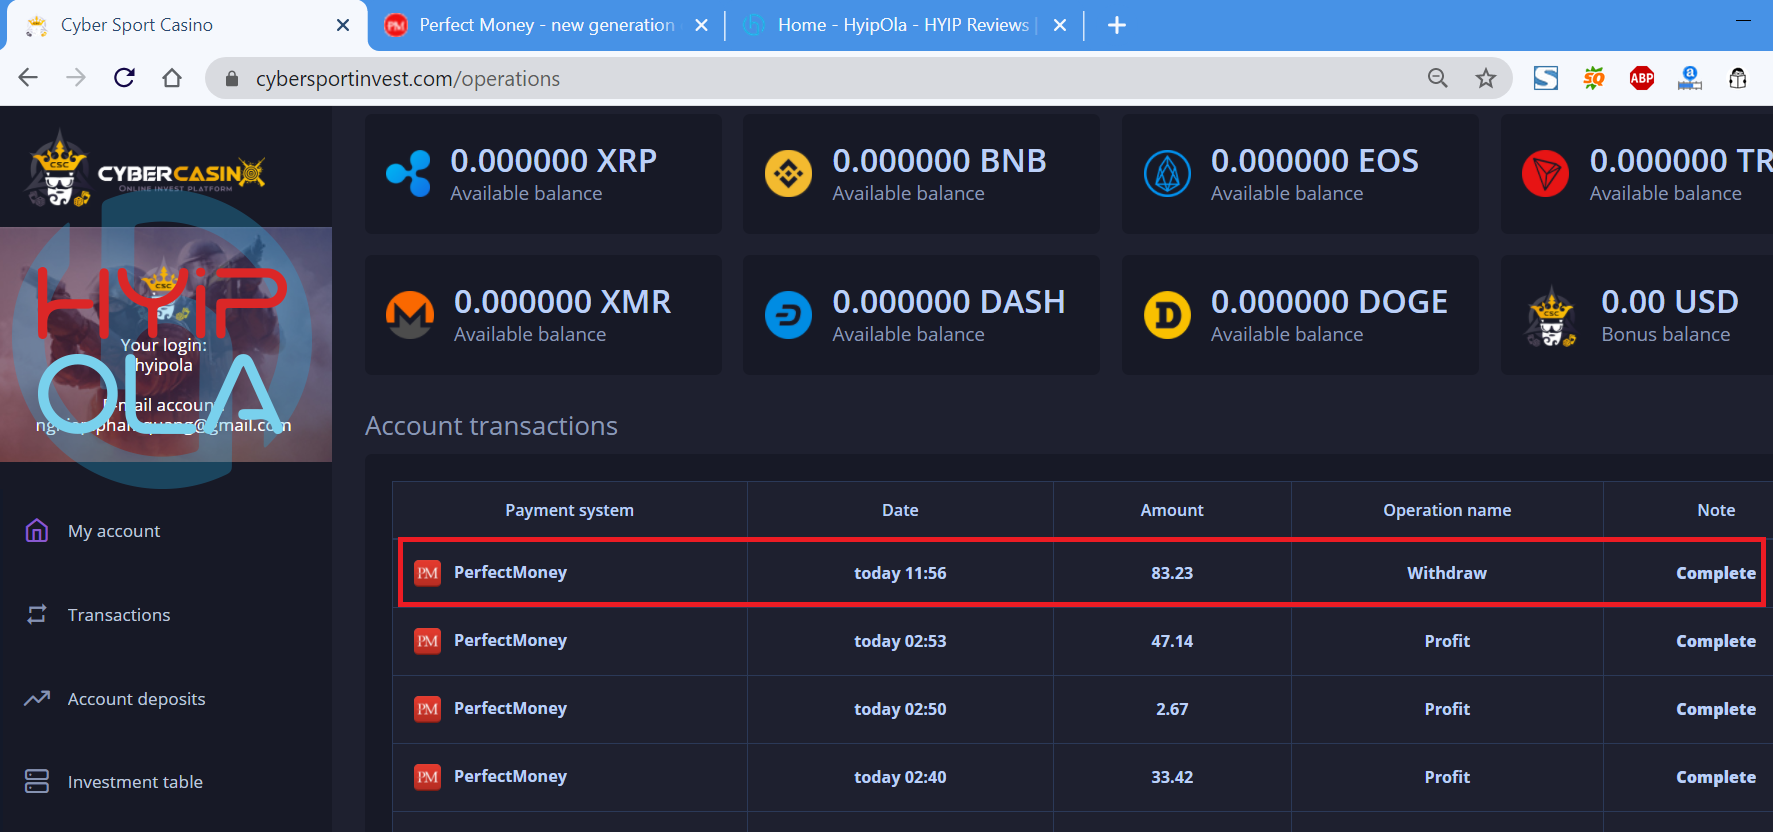The image size is (1773, 832).
Task: Click the Note column header
Action: tap(1716, 510)
